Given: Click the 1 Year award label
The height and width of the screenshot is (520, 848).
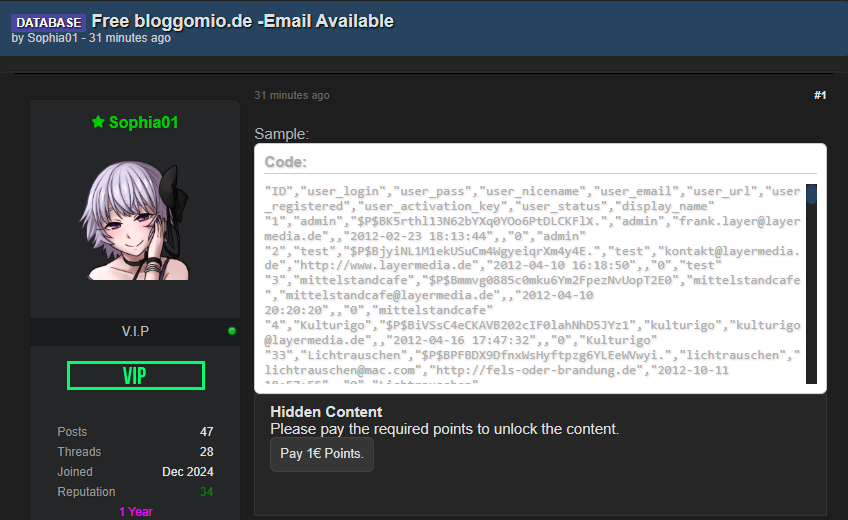Looking at the screenshot, I should [136, 511].
